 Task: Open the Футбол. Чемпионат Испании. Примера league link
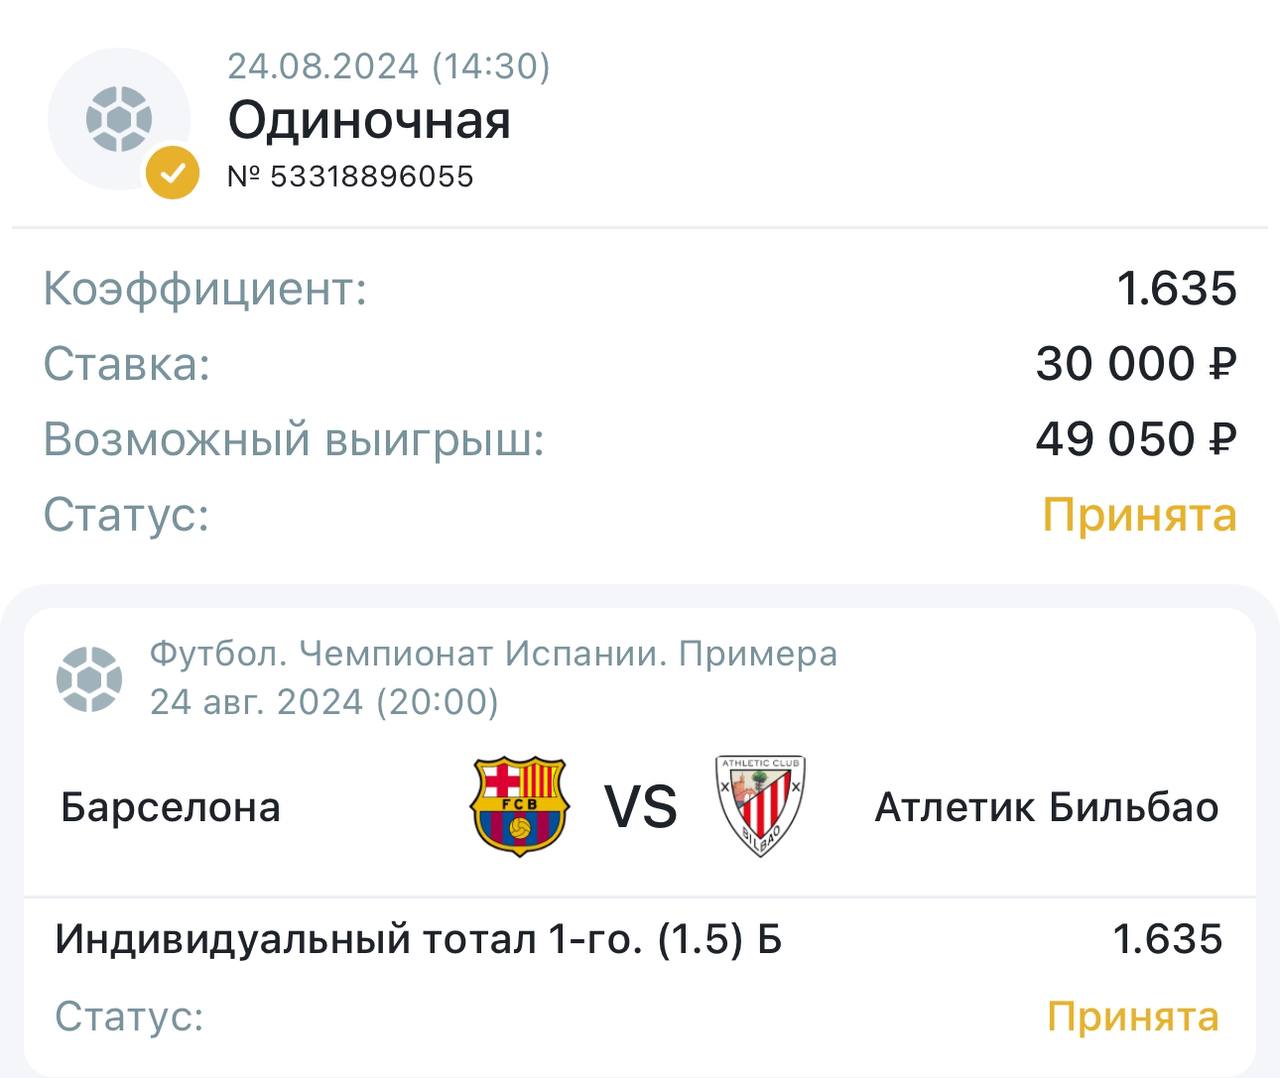(493, 654)
